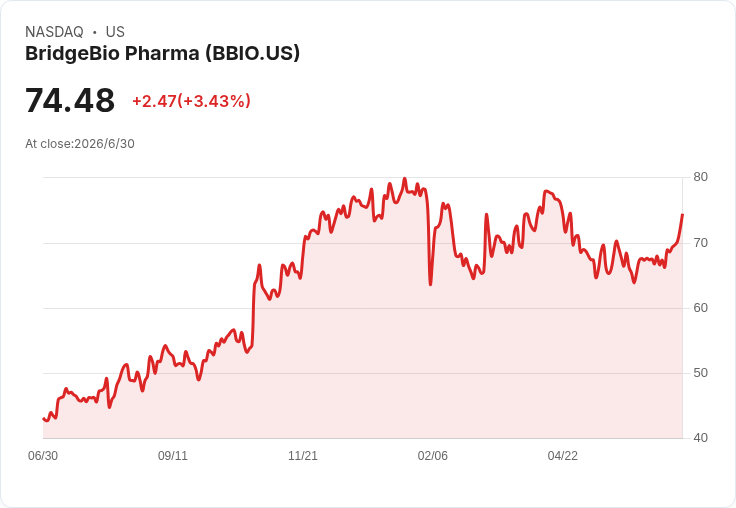Screen dimensions: 736x508
Task: Click the 40 price axis label
Action: coord(700,438)
